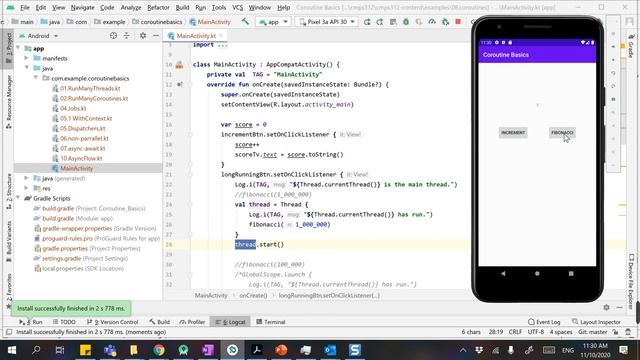This screenshot has height=360, width=640.
Task: Open the Navigate menu
Action: pyautogui.click(x=82, y=7)
